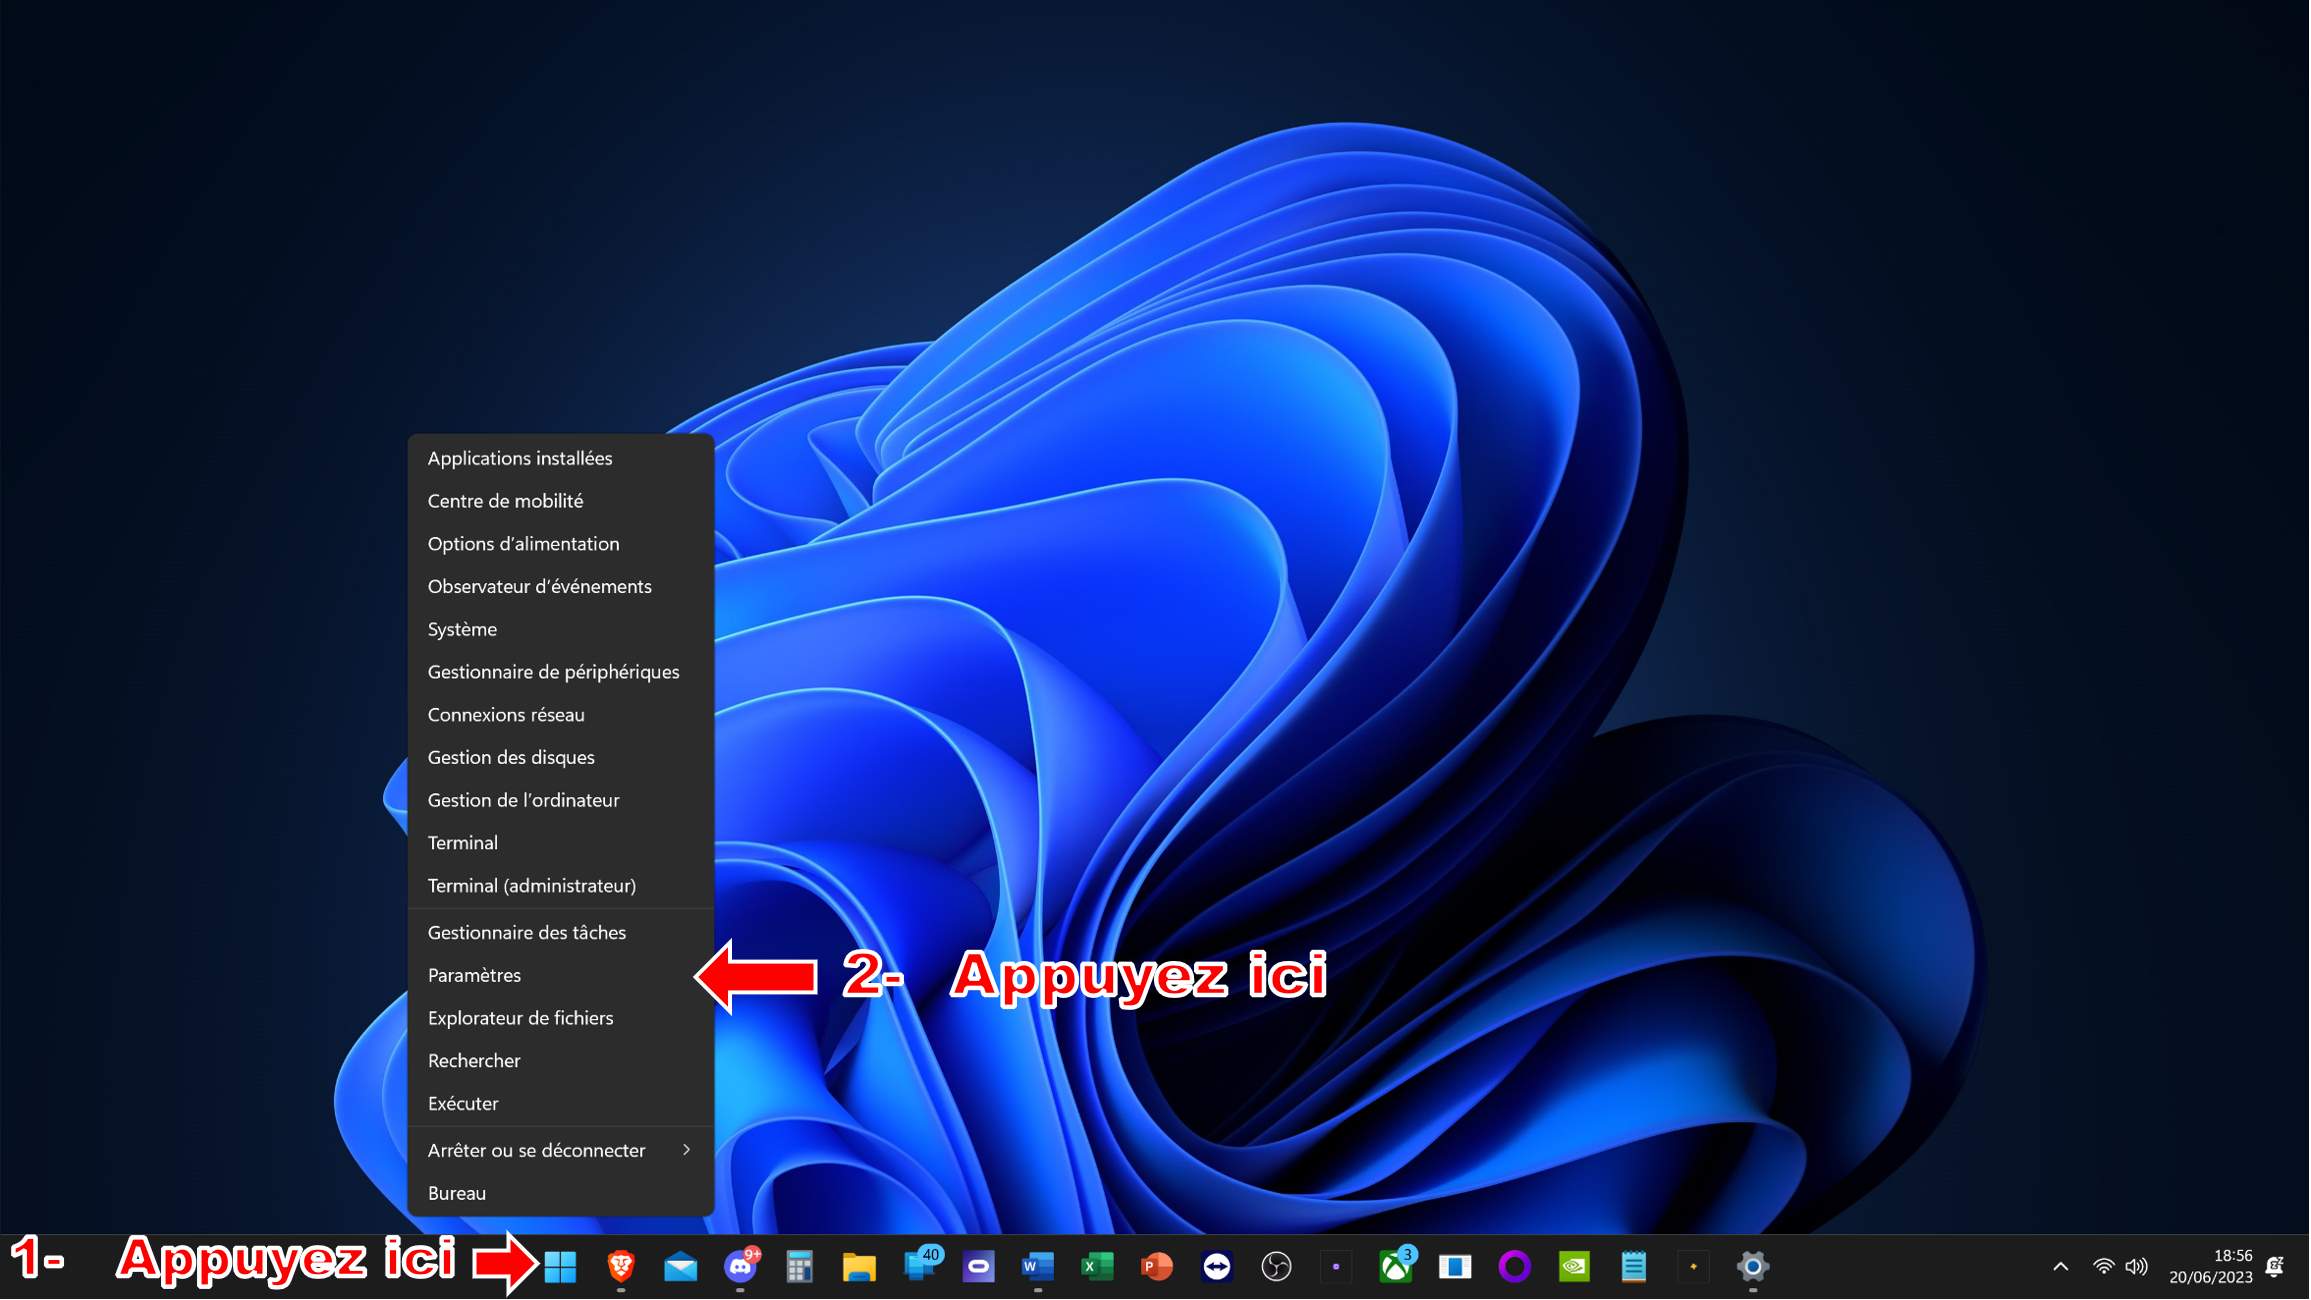Screen dimensions: 2311x1300
Task: Click Bureau at the menu bottom
Action: 561,1194
